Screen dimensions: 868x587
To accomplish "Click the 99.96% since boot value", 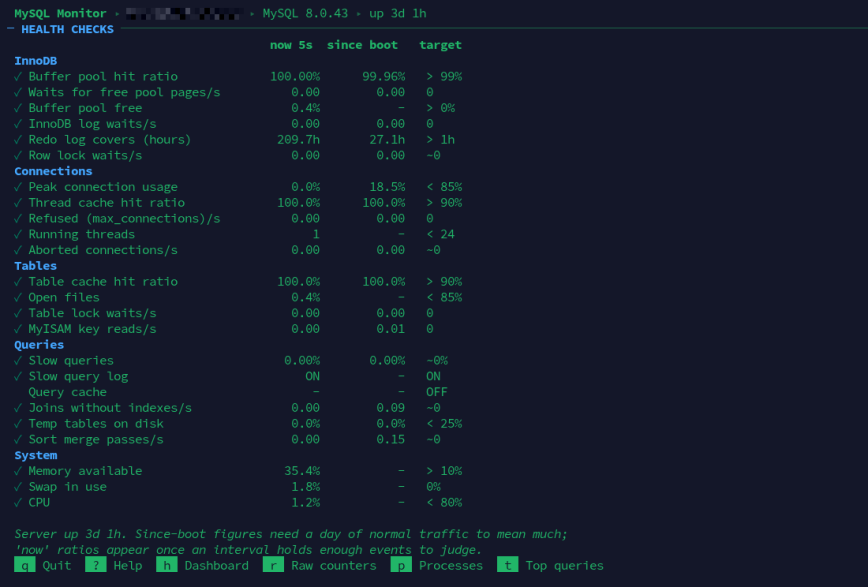I will 384,76.
